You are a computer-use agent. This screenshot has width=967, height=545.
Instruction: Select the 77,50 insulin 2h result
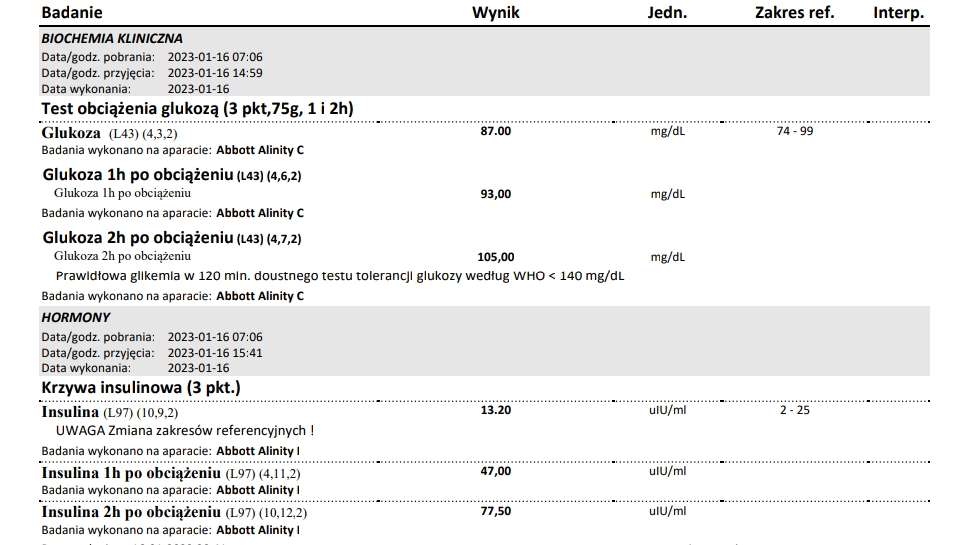click(x=496, y=510)
